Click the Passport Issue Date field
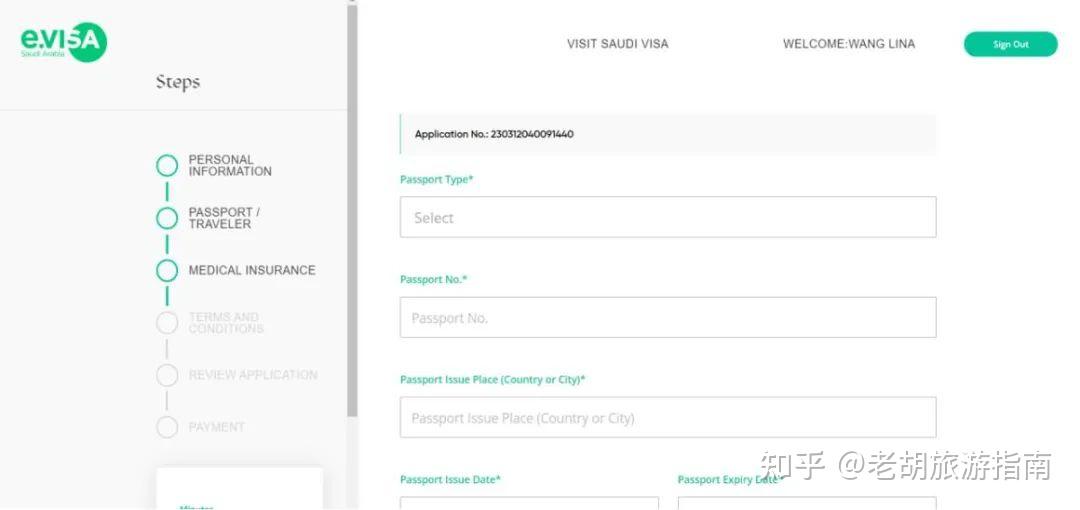The height and width of the screenshot is (510, 1080). point(529,503)
